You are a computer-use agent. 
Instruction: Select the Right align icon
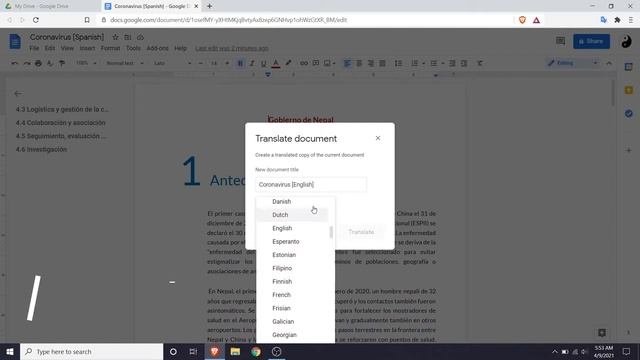371,63
